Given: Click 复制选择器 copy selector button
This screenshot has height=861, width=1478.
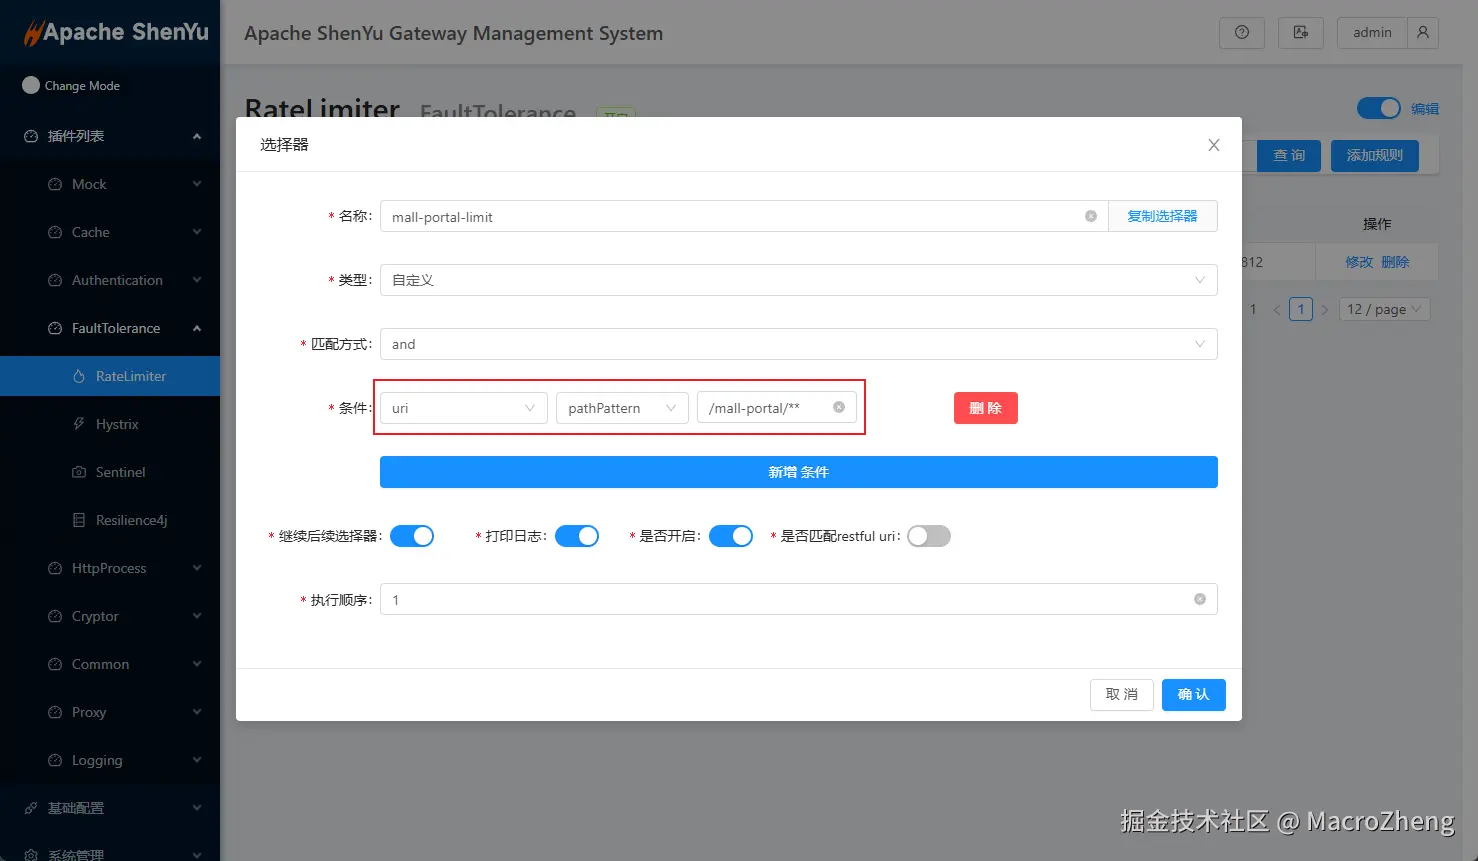Looking at the screenshot, I should click(x=1163, y=216).
